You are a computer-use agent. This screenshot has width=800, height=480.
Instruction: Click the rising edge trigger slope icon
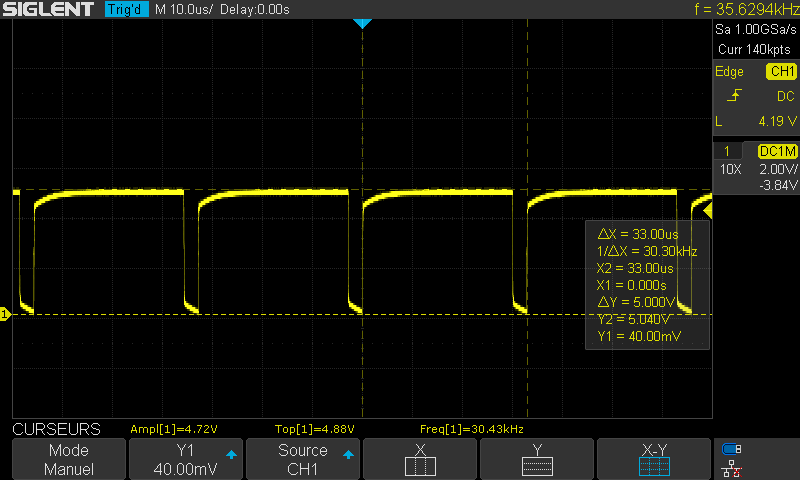(736, 96)
